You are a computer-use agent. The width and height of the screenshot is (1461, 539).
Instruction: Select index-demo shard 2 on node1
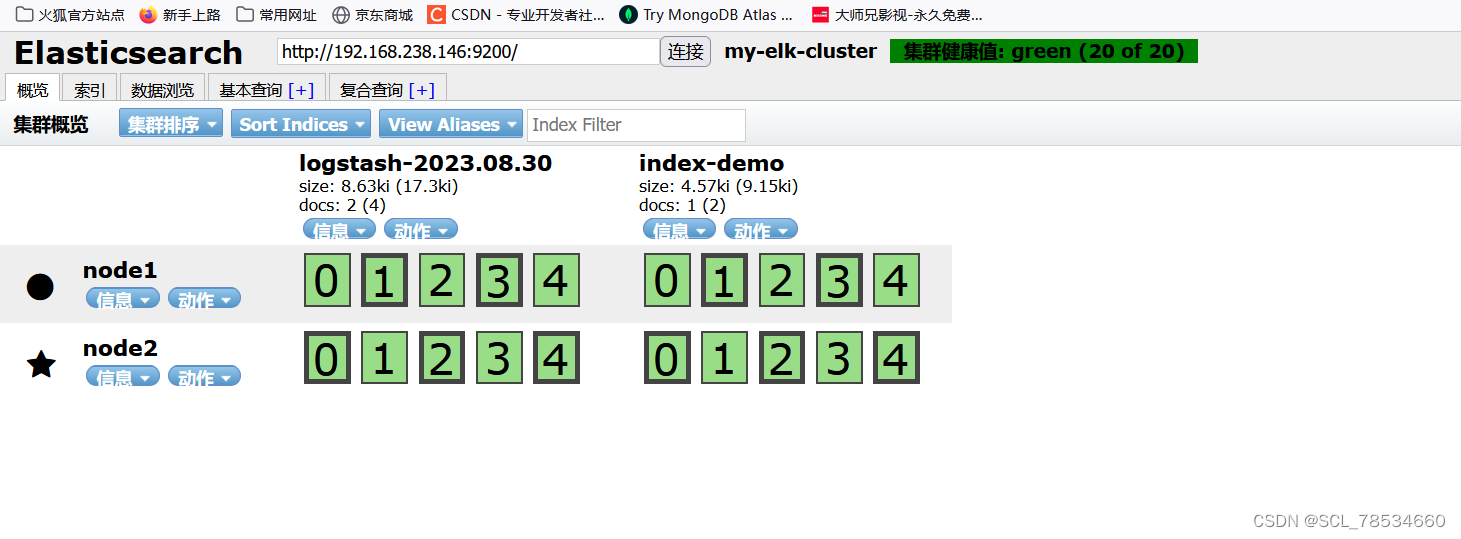782,280
